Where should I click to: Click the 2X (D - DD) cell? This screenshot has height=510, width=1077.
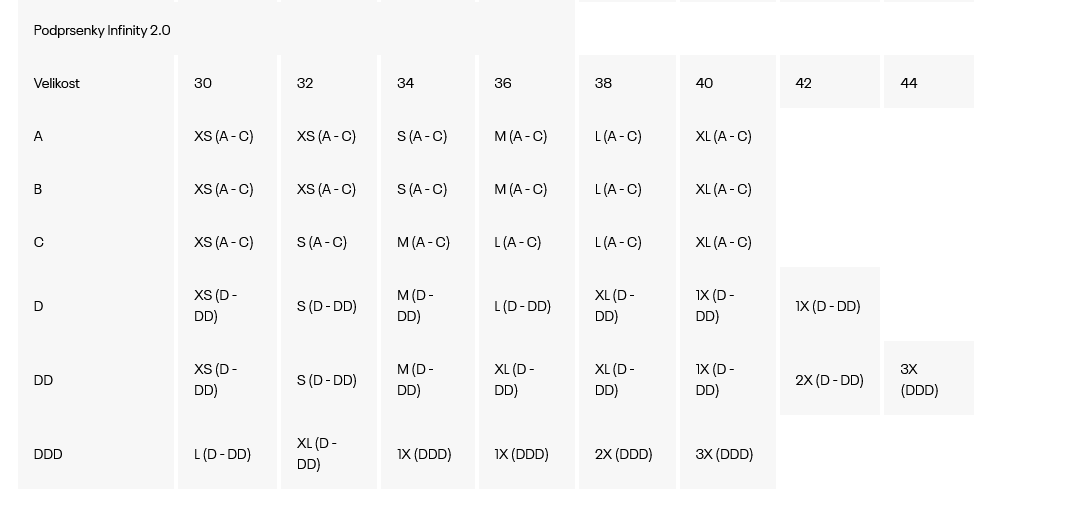click(829, 380)
